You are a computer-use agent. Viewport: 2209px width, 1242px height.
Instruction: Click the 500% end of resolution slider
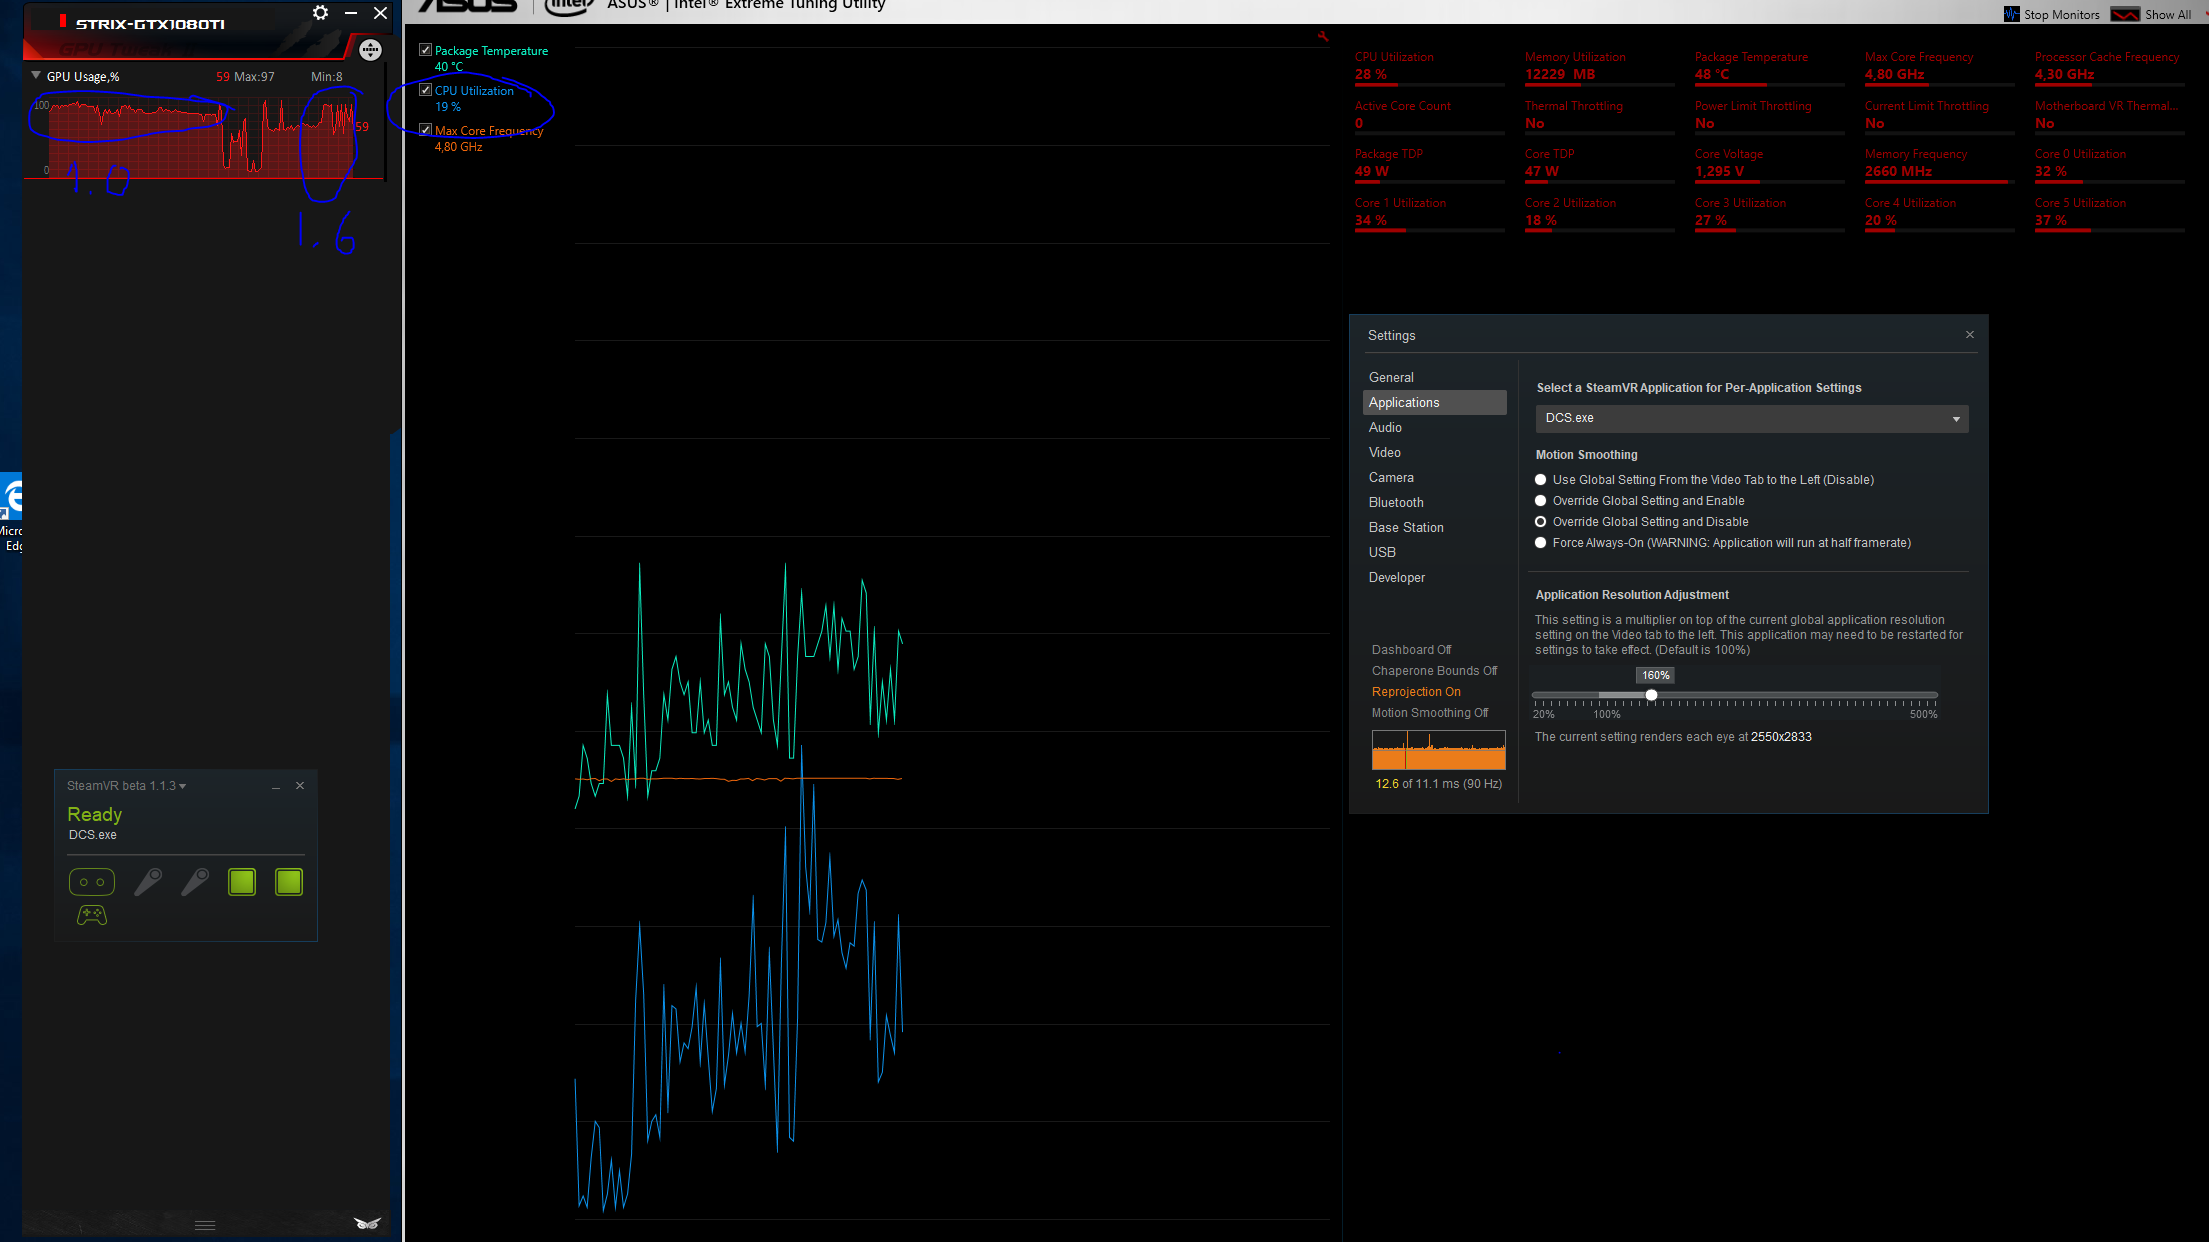pyautogui.click(x=1935, y=695)
